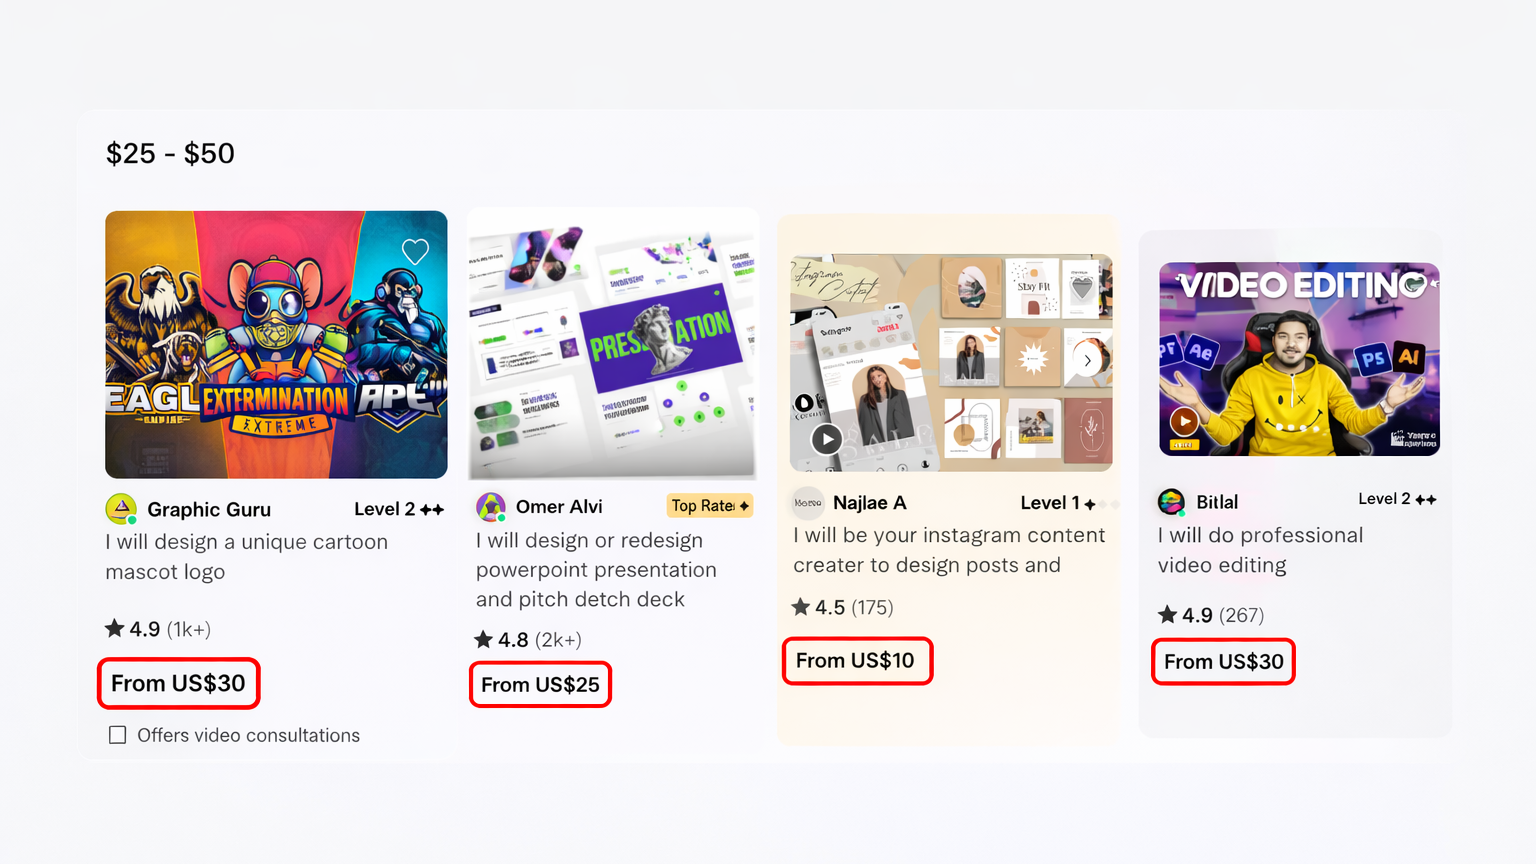Click Najlae A's profile avatar
The image size is (1536, 864).
click(807, 503)
